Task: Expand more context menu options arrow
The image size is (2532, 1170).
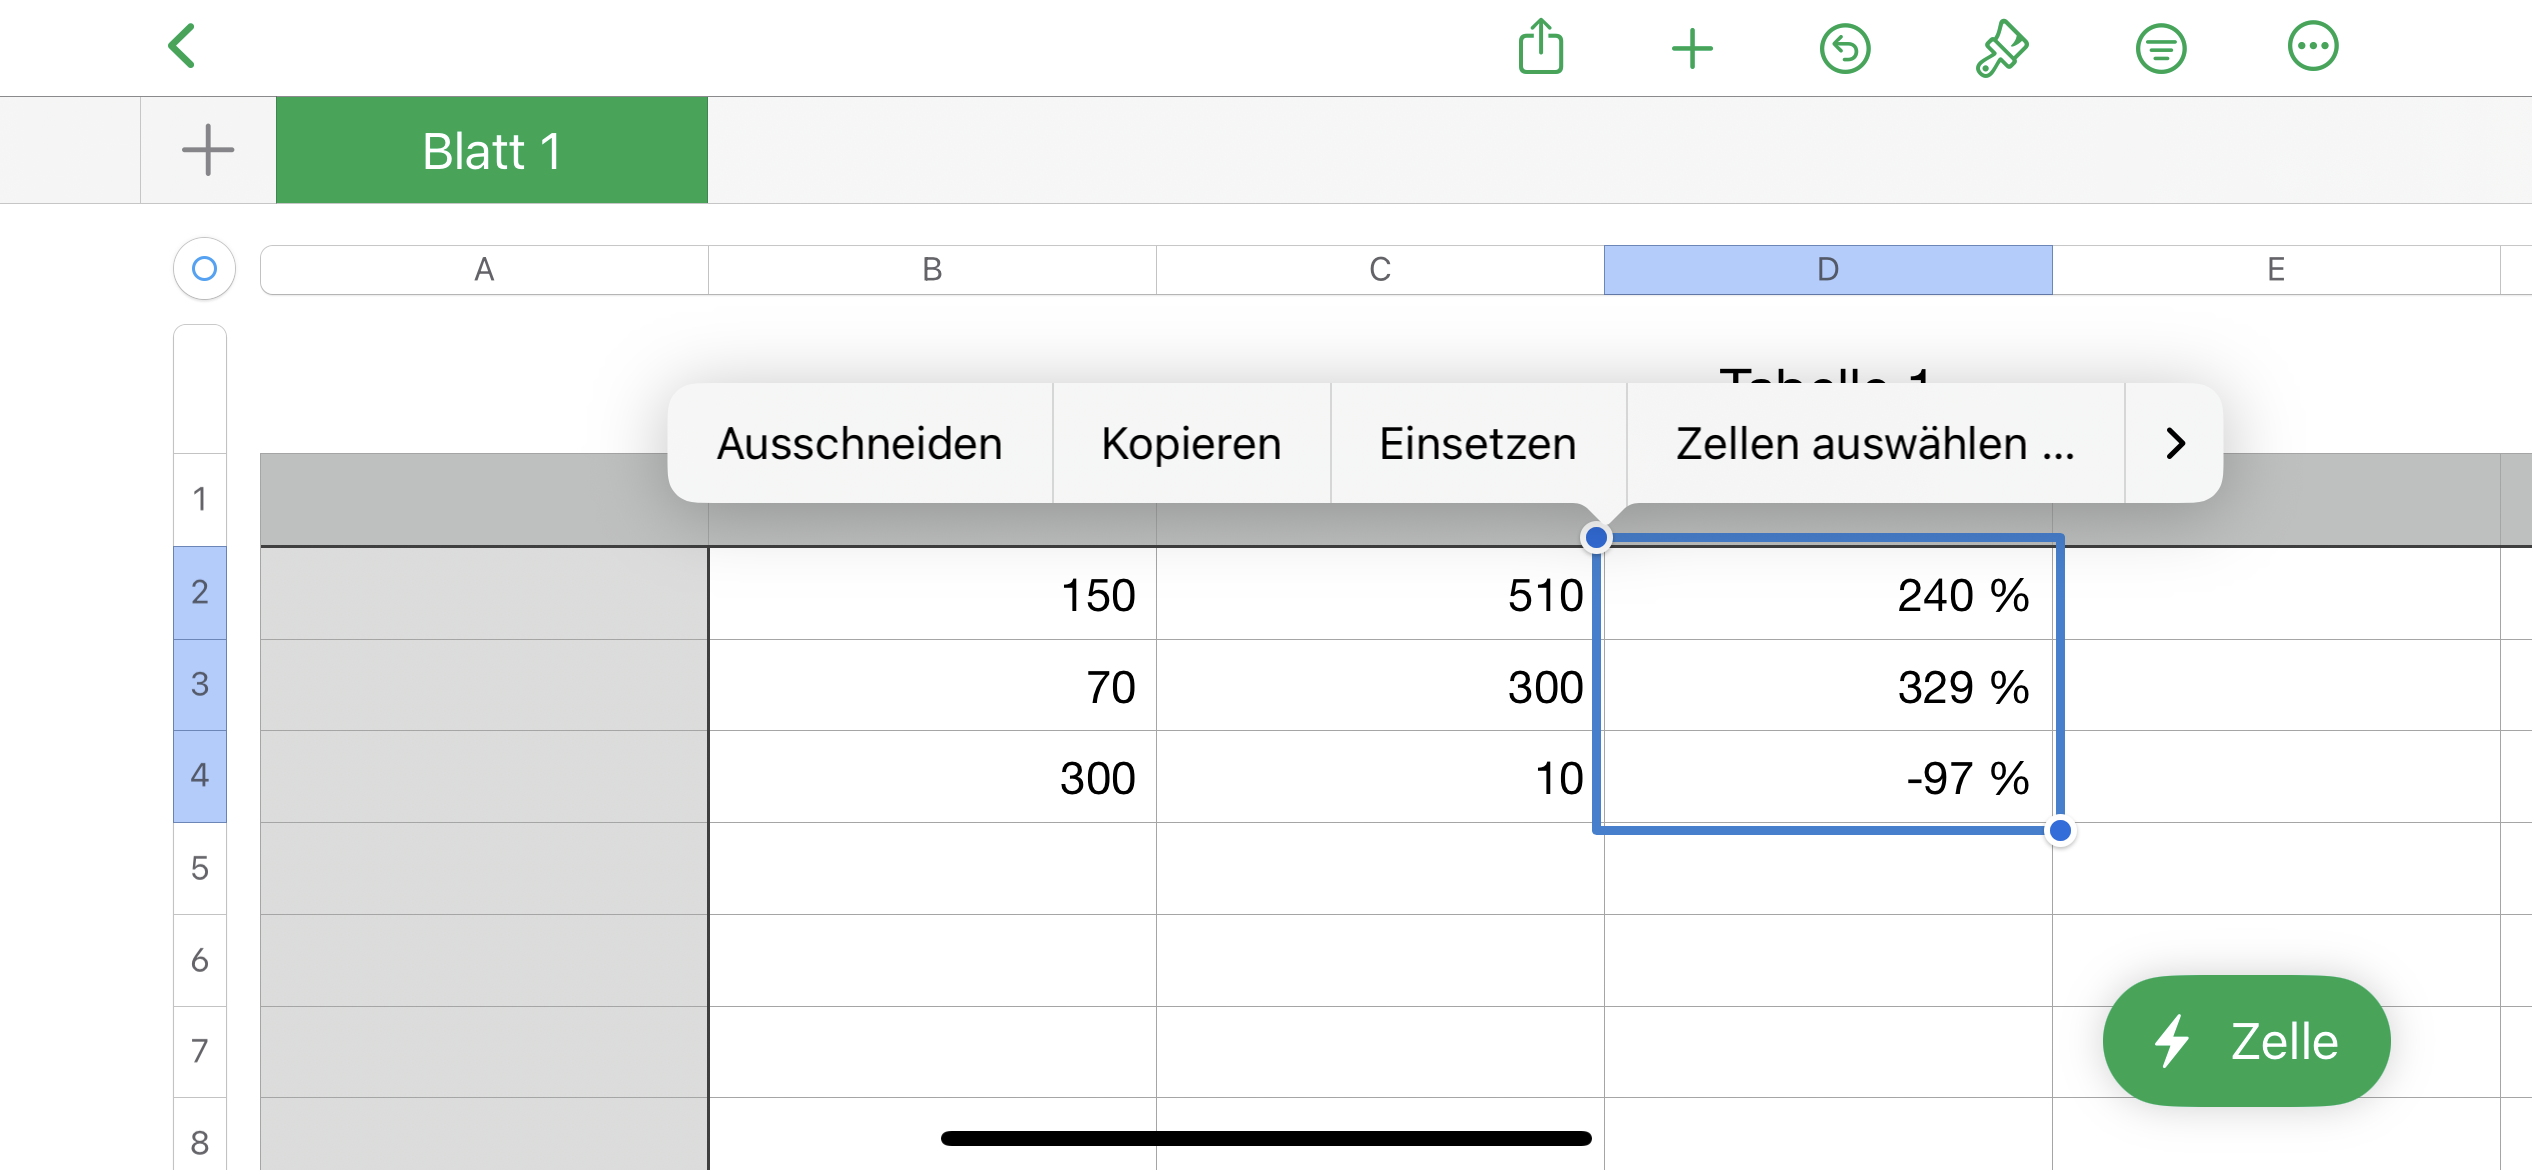Action: point(2174,443)
